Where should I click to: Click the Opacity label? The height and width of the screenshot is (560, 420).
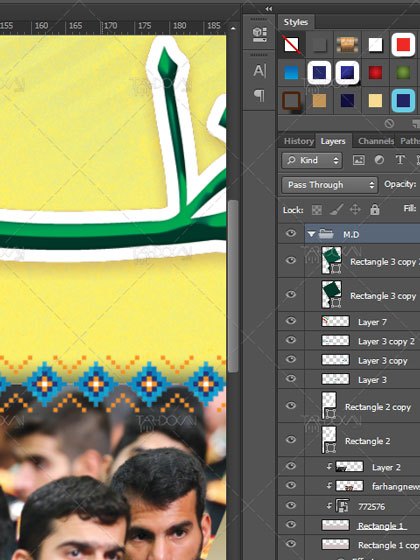coord(400,184)
